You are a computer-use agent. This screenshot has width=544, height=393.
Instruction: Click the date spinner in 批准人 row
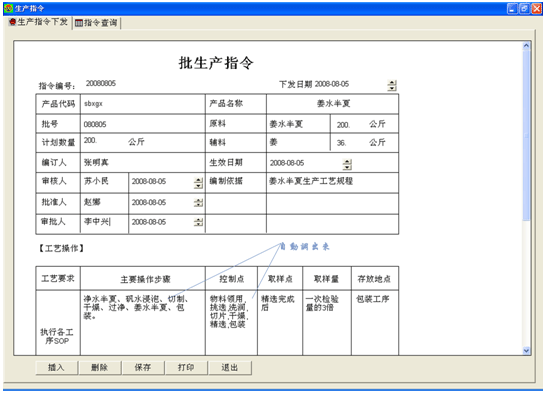coord(198,203)
